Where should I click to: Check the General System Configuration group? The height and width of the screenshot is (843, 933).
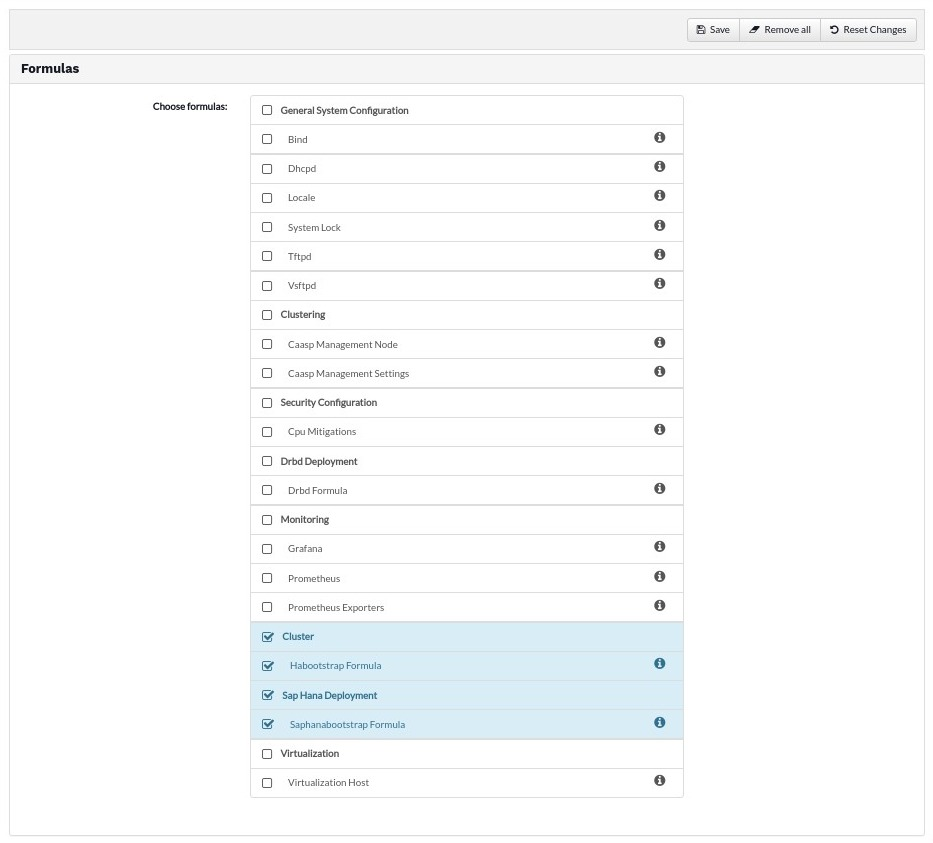pyautogui.click(x=267, y=111)
